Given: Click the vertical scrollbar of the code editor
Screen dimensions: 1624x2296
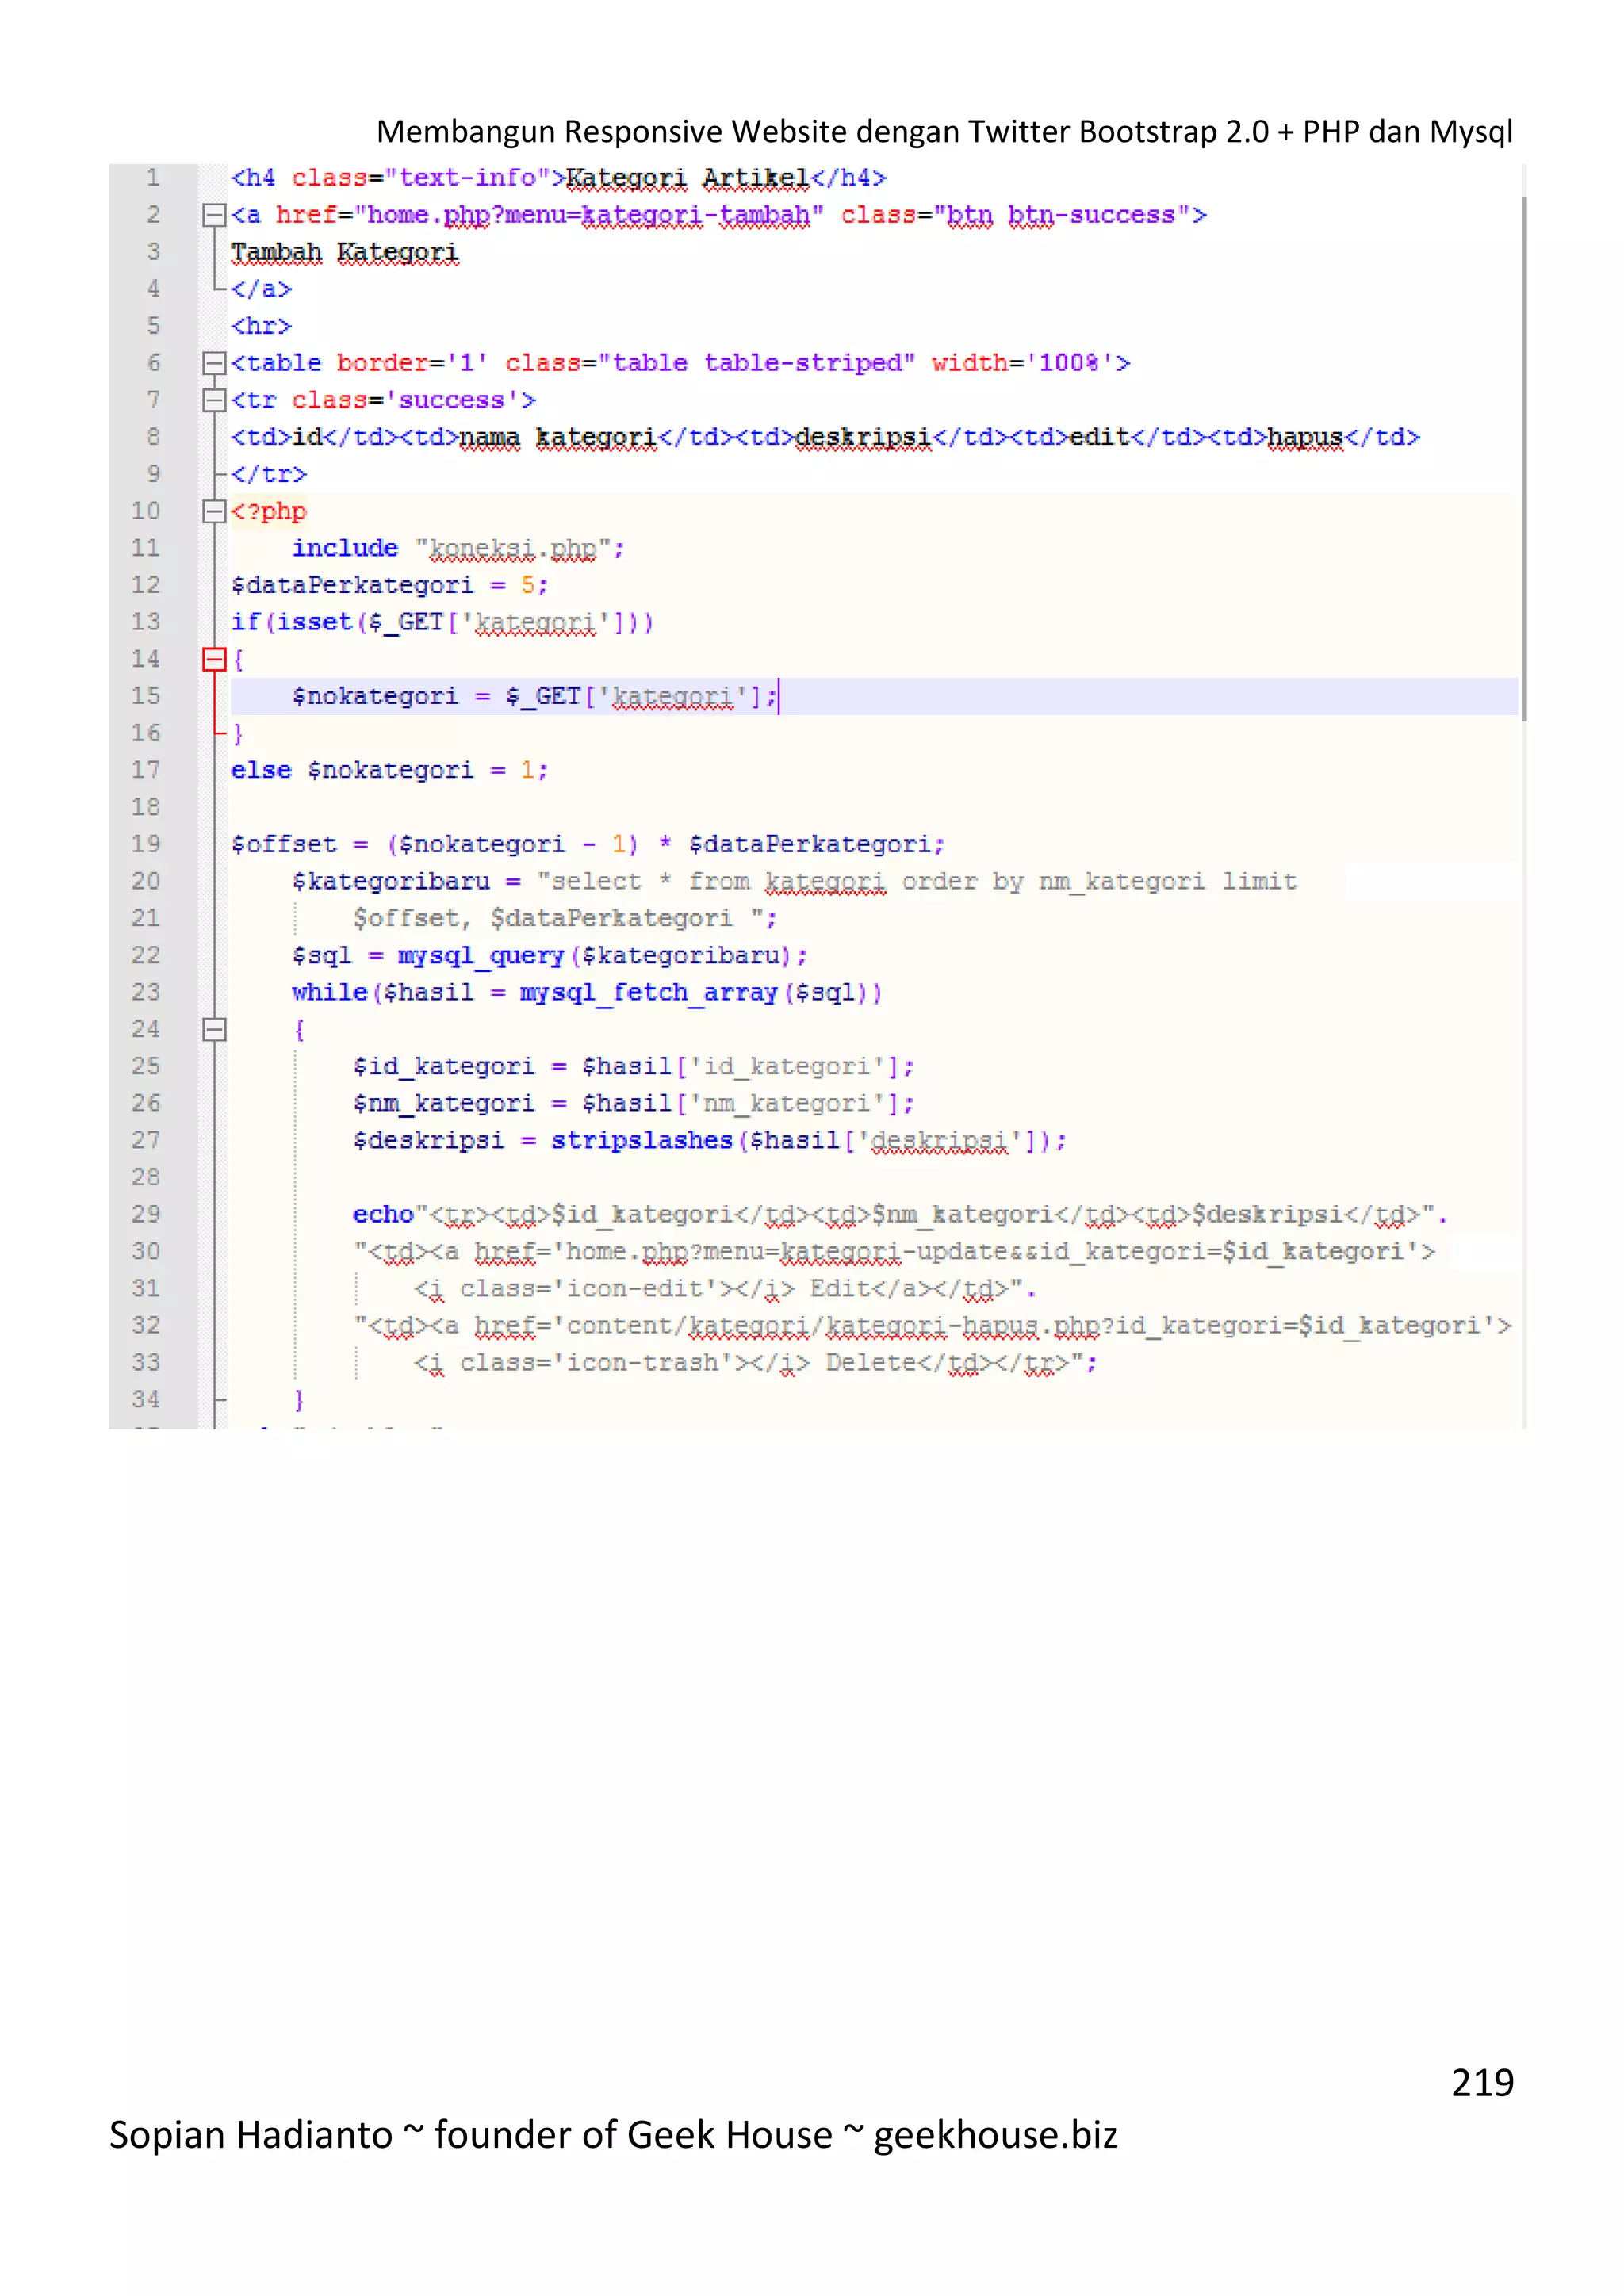Looking at the screenshot, I should coord(1523,458).
